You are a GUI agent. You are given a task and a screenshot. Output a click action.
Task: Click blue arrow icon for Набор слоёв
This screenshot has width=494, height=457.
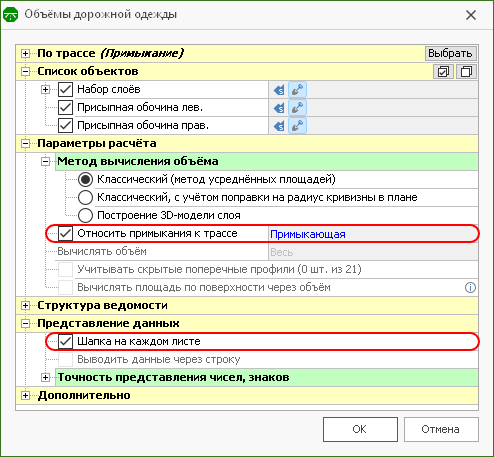279,90
